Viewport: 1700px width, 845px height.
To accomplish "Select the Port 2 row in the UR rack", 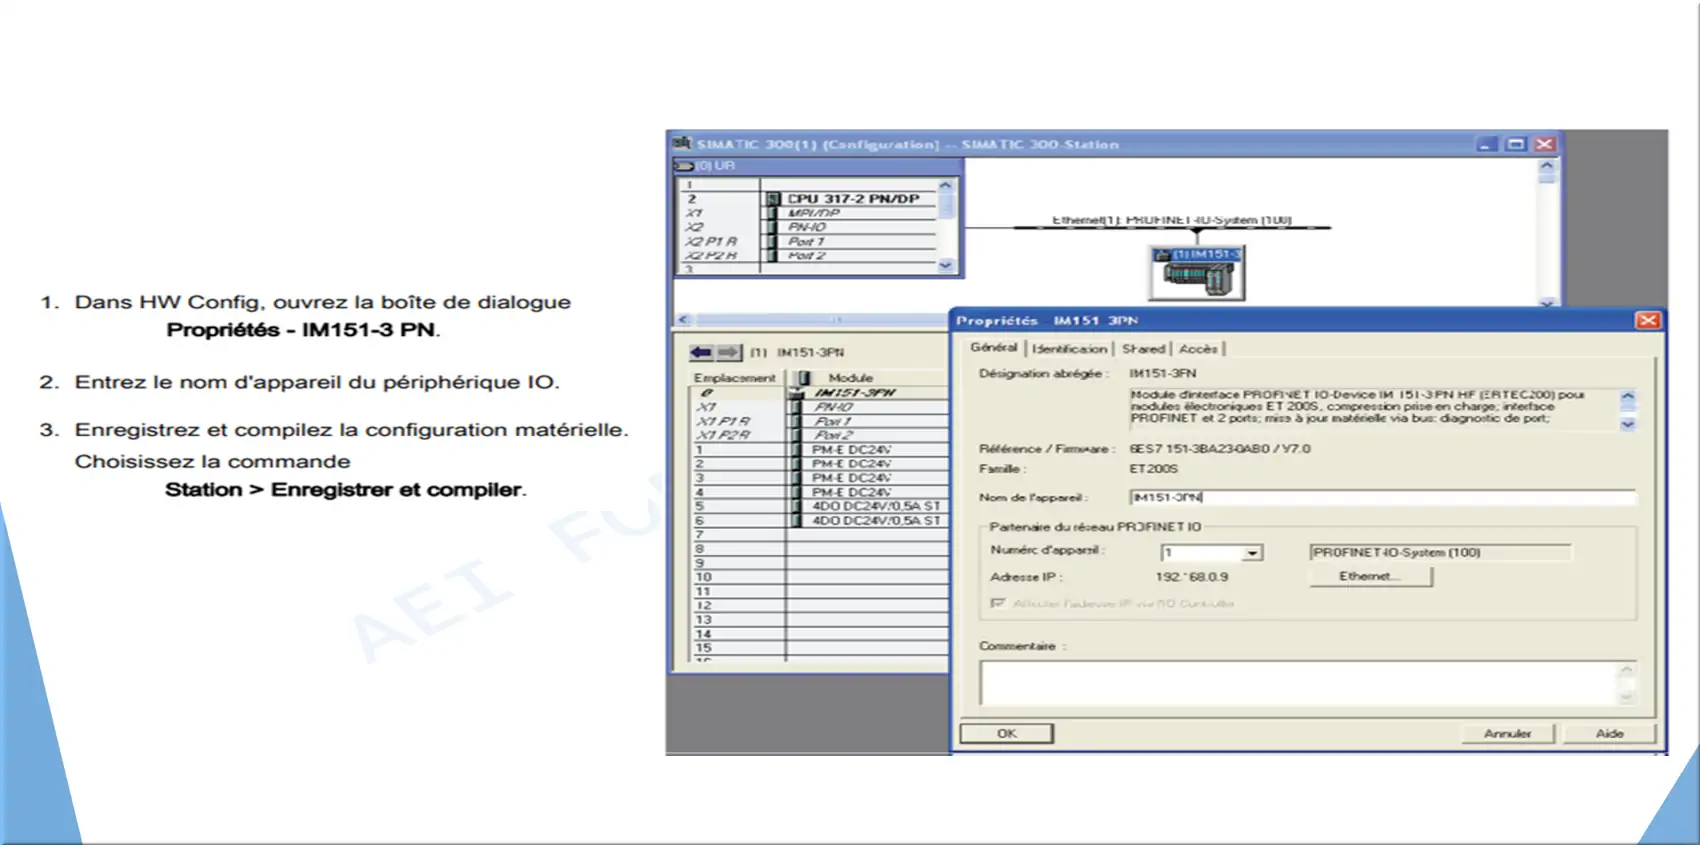I will [x=809, y=255].
